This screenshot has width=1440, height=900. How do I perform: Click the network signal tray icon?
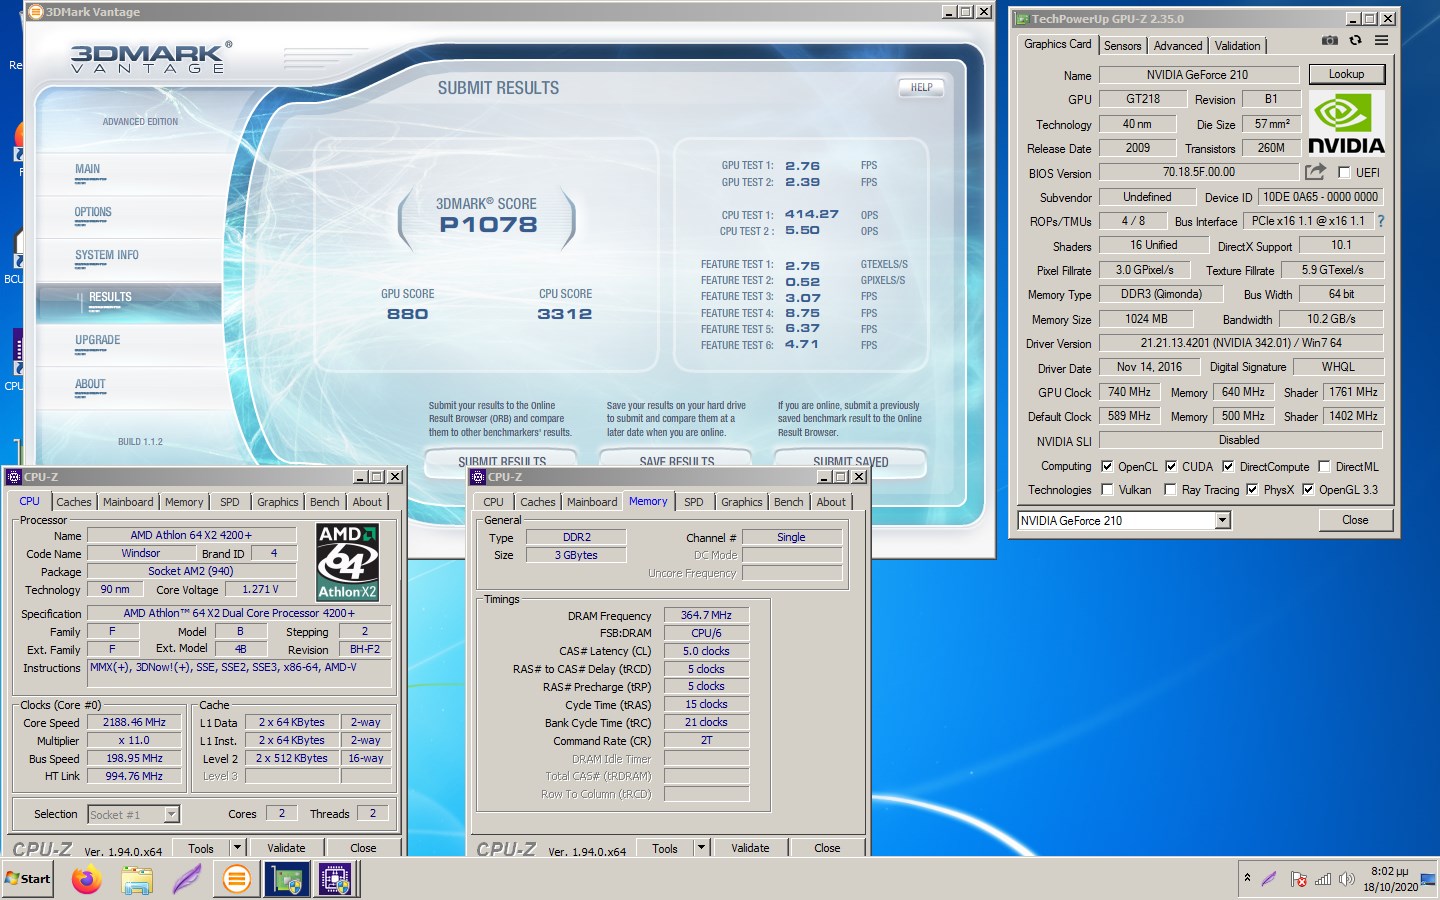tap(1323, 879)
